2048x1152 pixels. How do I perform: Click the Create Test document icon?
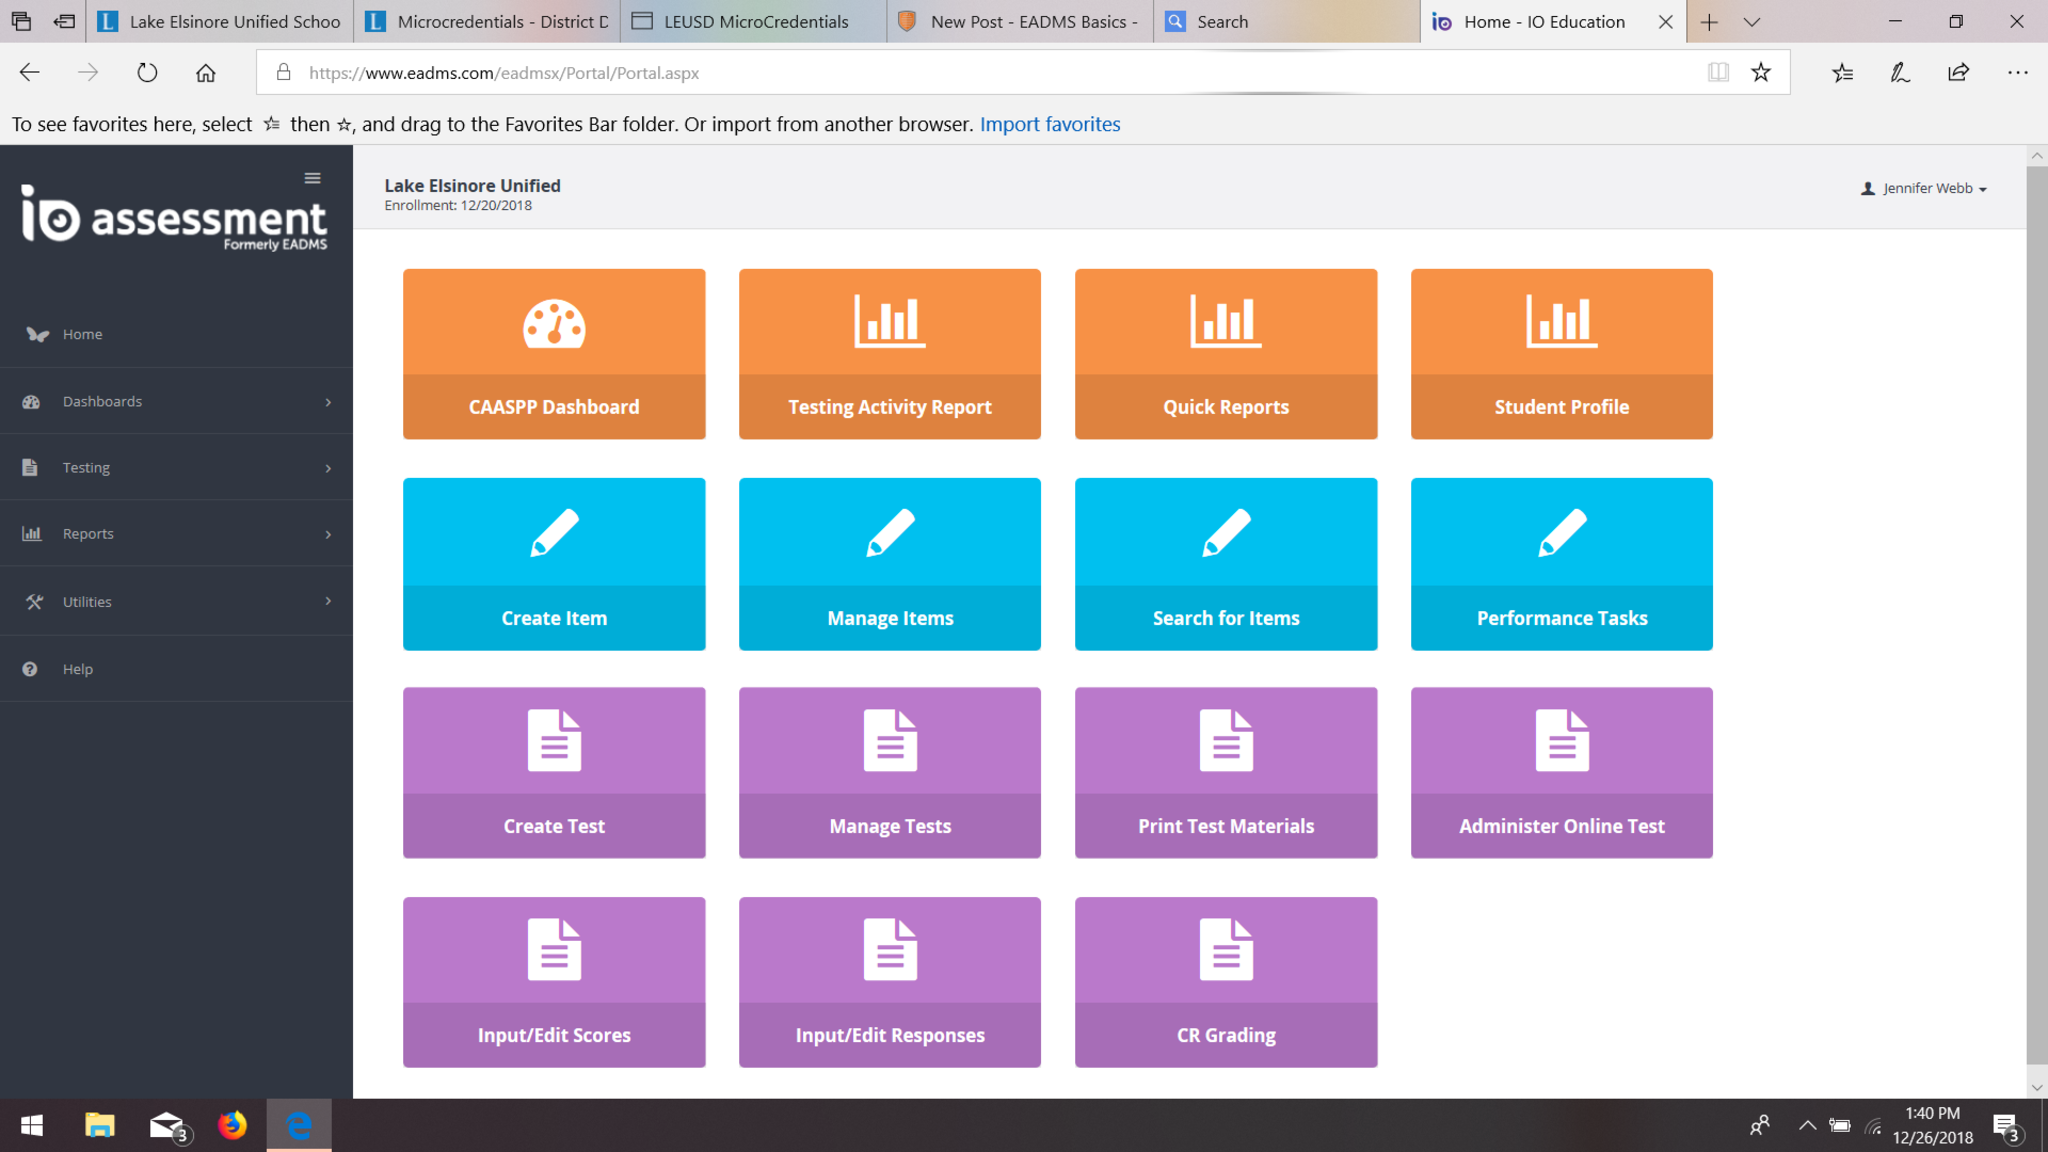[x=553, y=740]
